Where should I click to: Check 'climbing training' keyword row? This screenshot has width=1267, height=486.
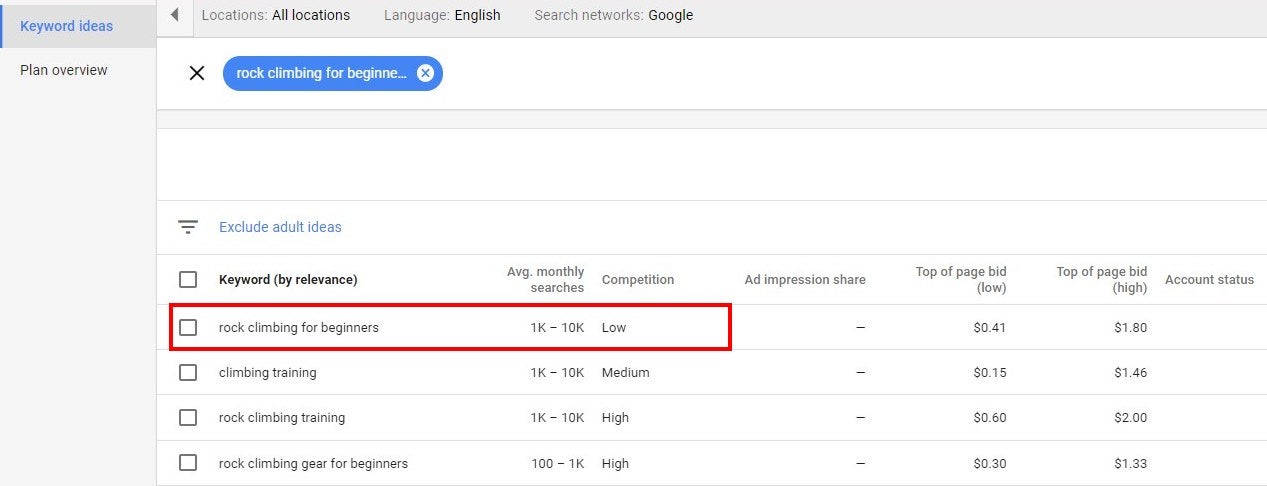pyautogui.click(x=188, y=372)
